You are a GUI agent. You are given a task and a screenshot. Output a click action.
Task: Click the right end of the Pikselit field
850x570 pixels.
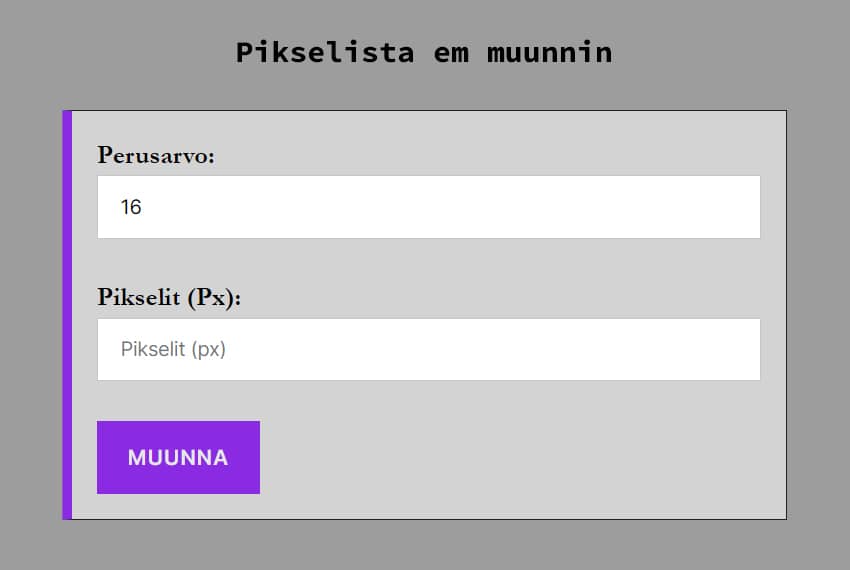(740, 349)
